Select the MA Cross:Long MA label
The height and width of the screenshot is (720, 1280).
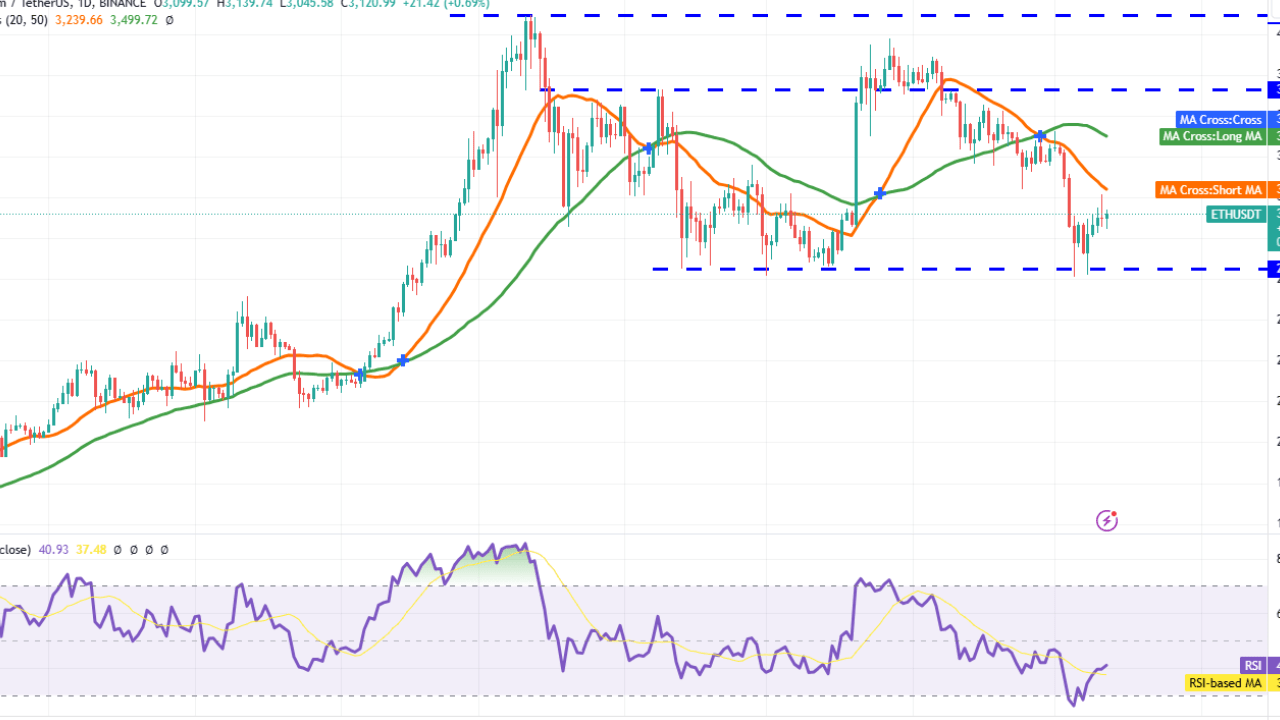click(x=1211, y=137)
